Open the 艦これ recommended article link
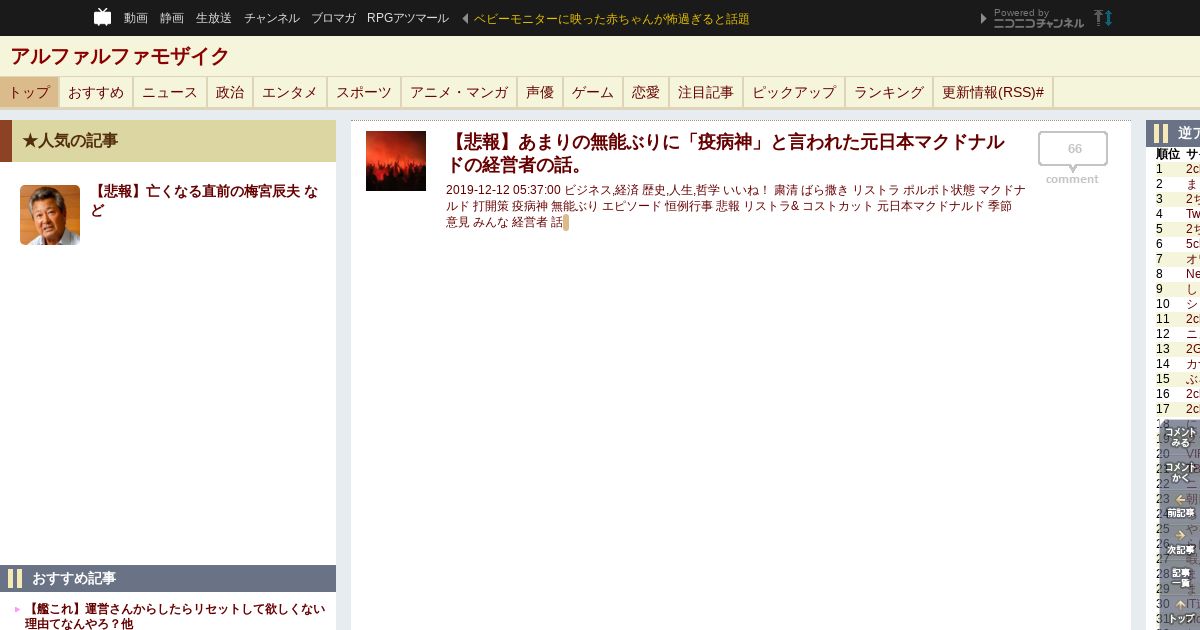The height and width of the screenshot is (630, 1200). pos(175,616)
